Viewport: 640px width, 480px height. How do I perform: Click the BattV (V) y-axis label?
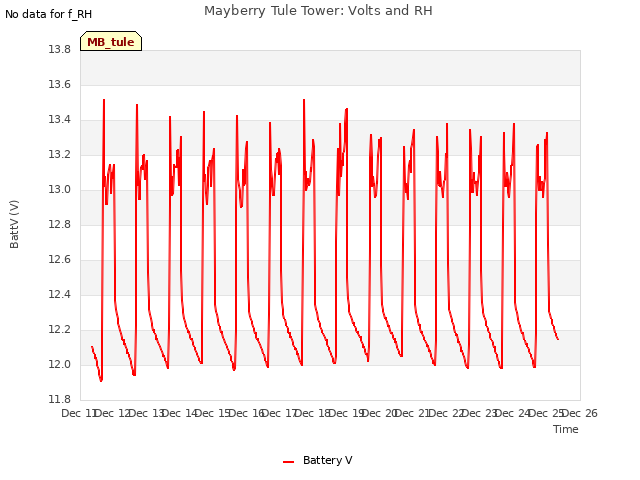pos(14,224)
